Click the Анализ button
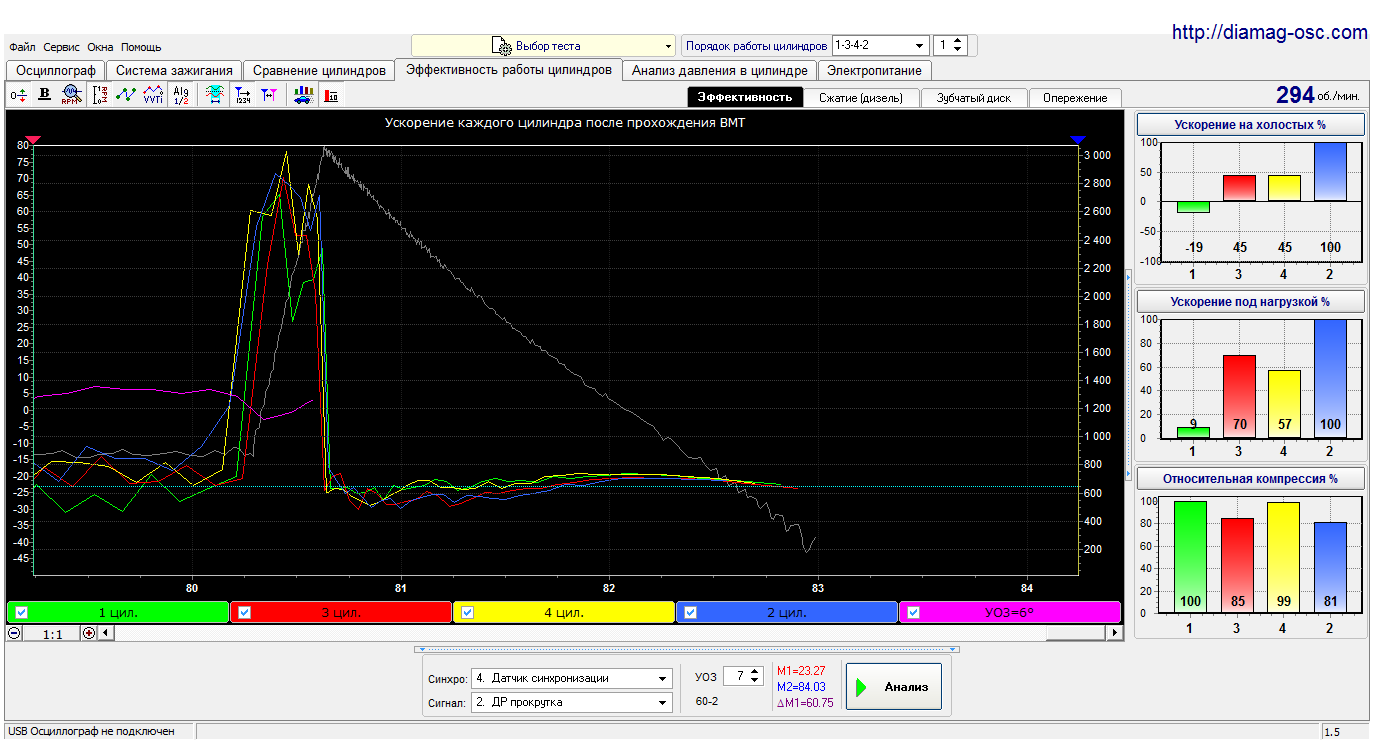The height and width of the screenshot is (744, 1382). pyautogui.click(x=894, y=687)
